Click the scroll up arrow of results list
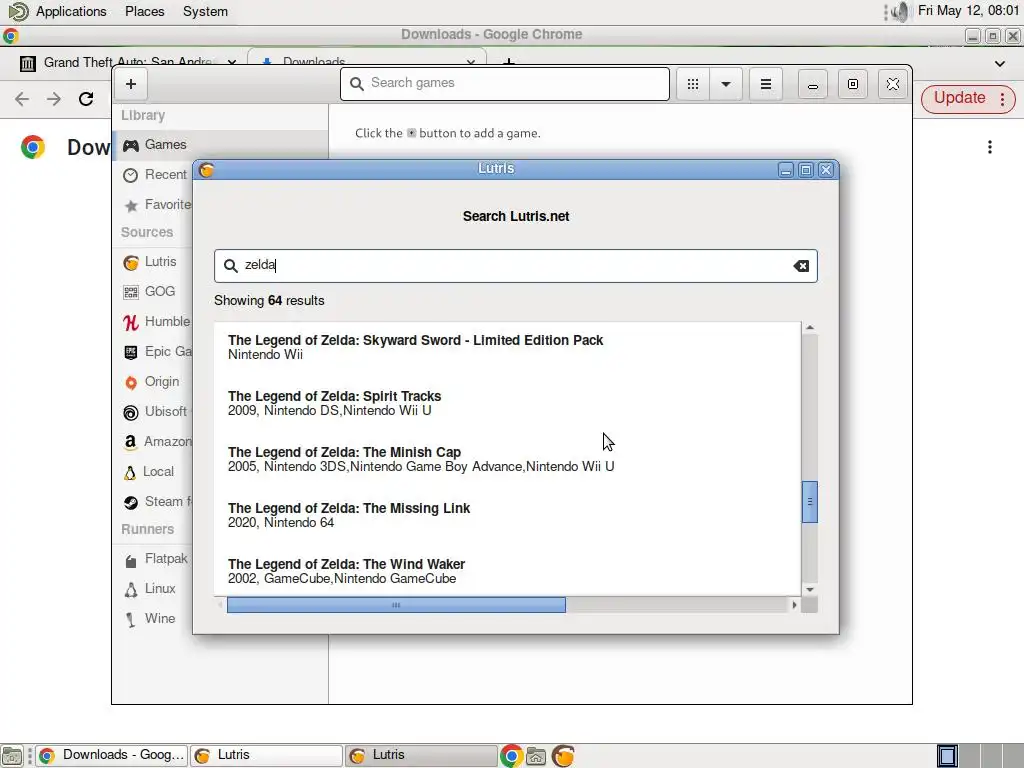 [810, 327]
